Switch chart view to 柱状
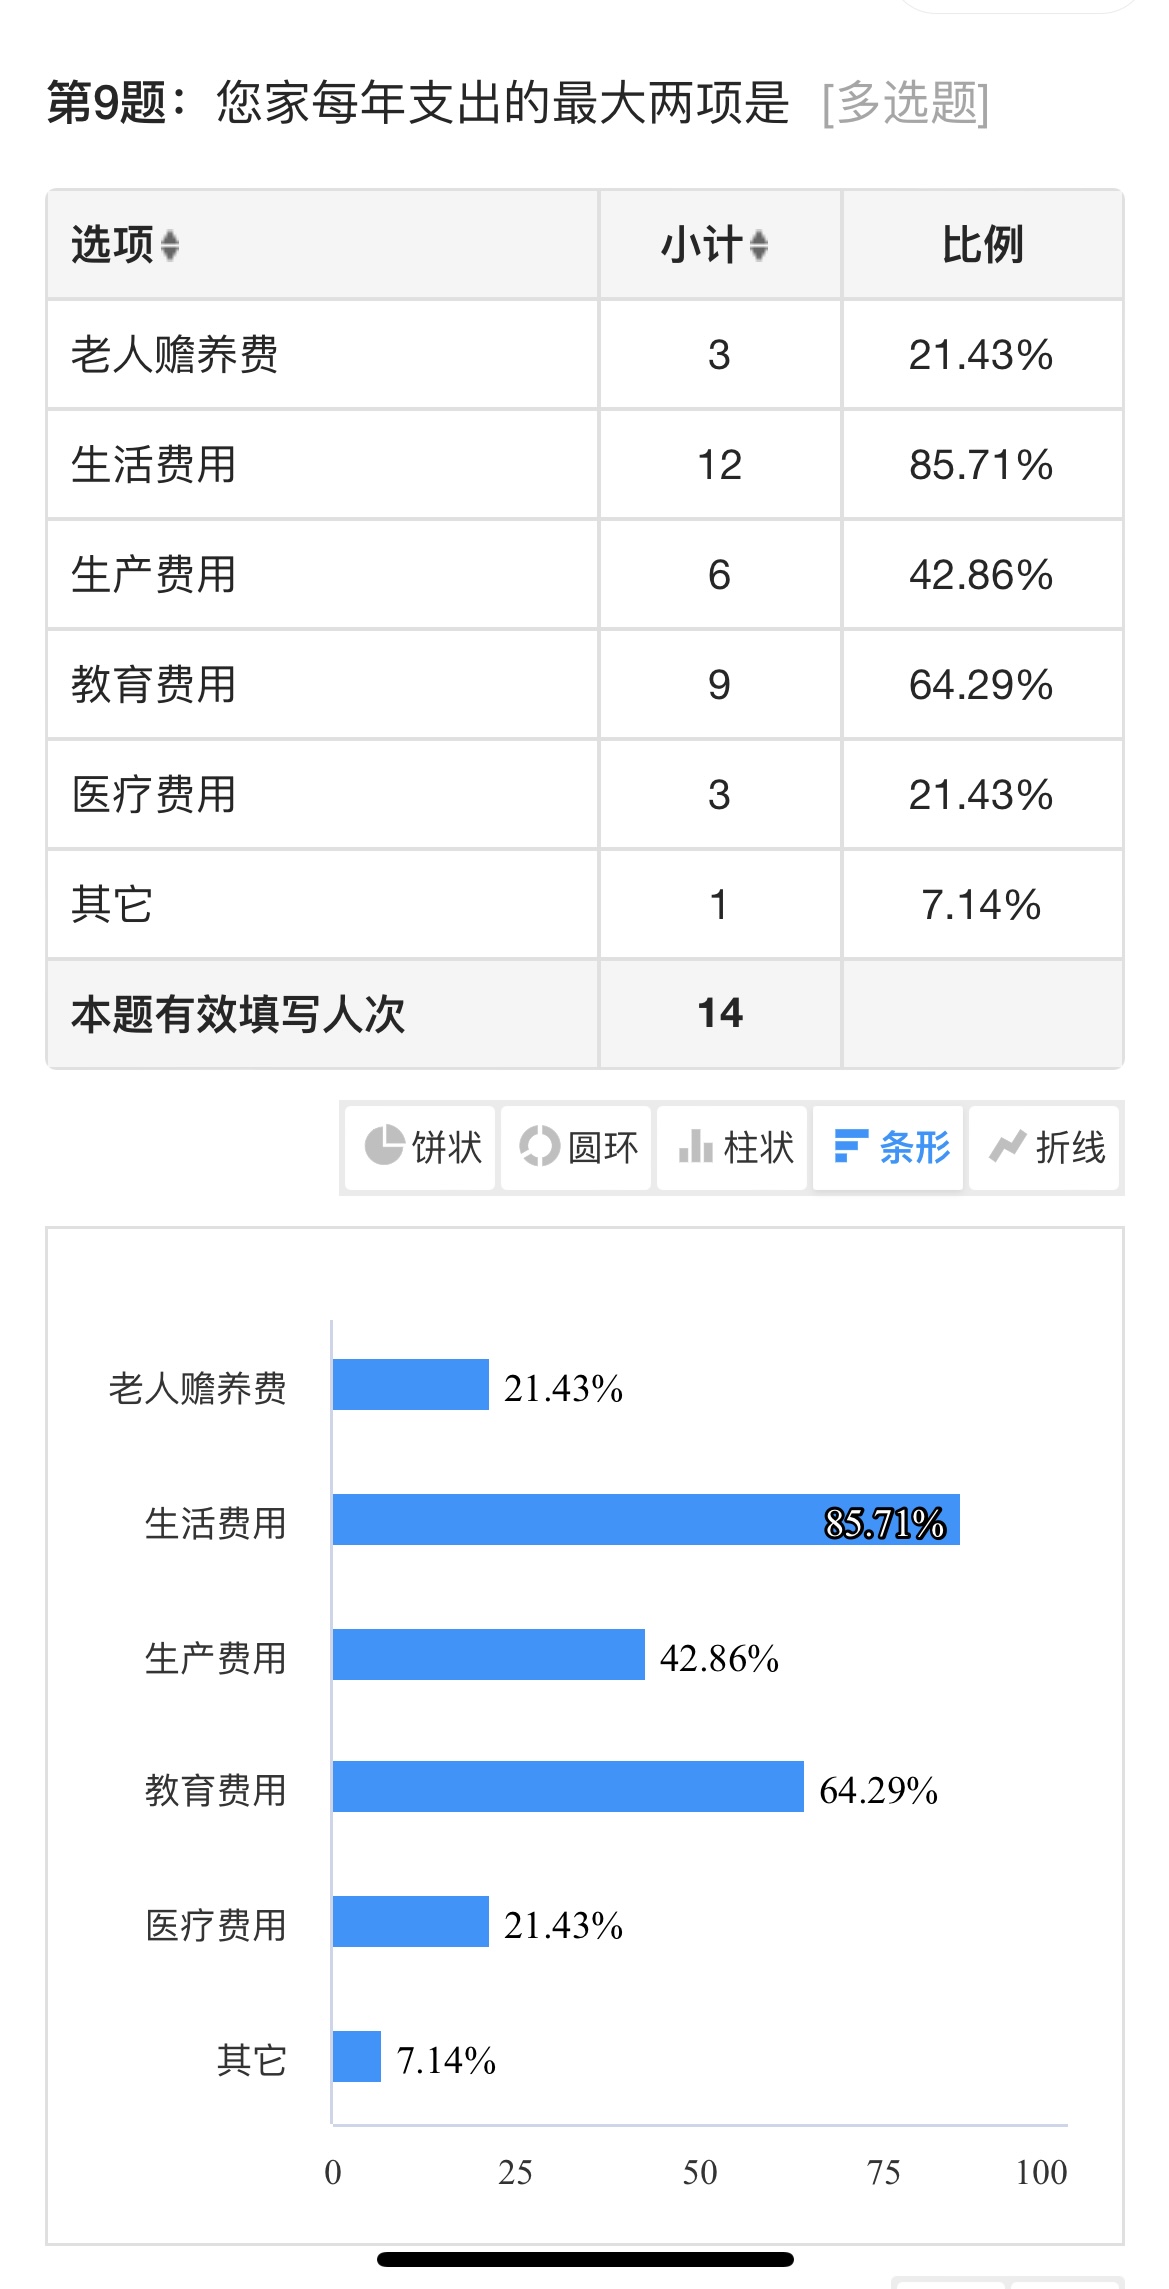Viewport: 1169px width, 2289px height. click(x=758, y=1147)
